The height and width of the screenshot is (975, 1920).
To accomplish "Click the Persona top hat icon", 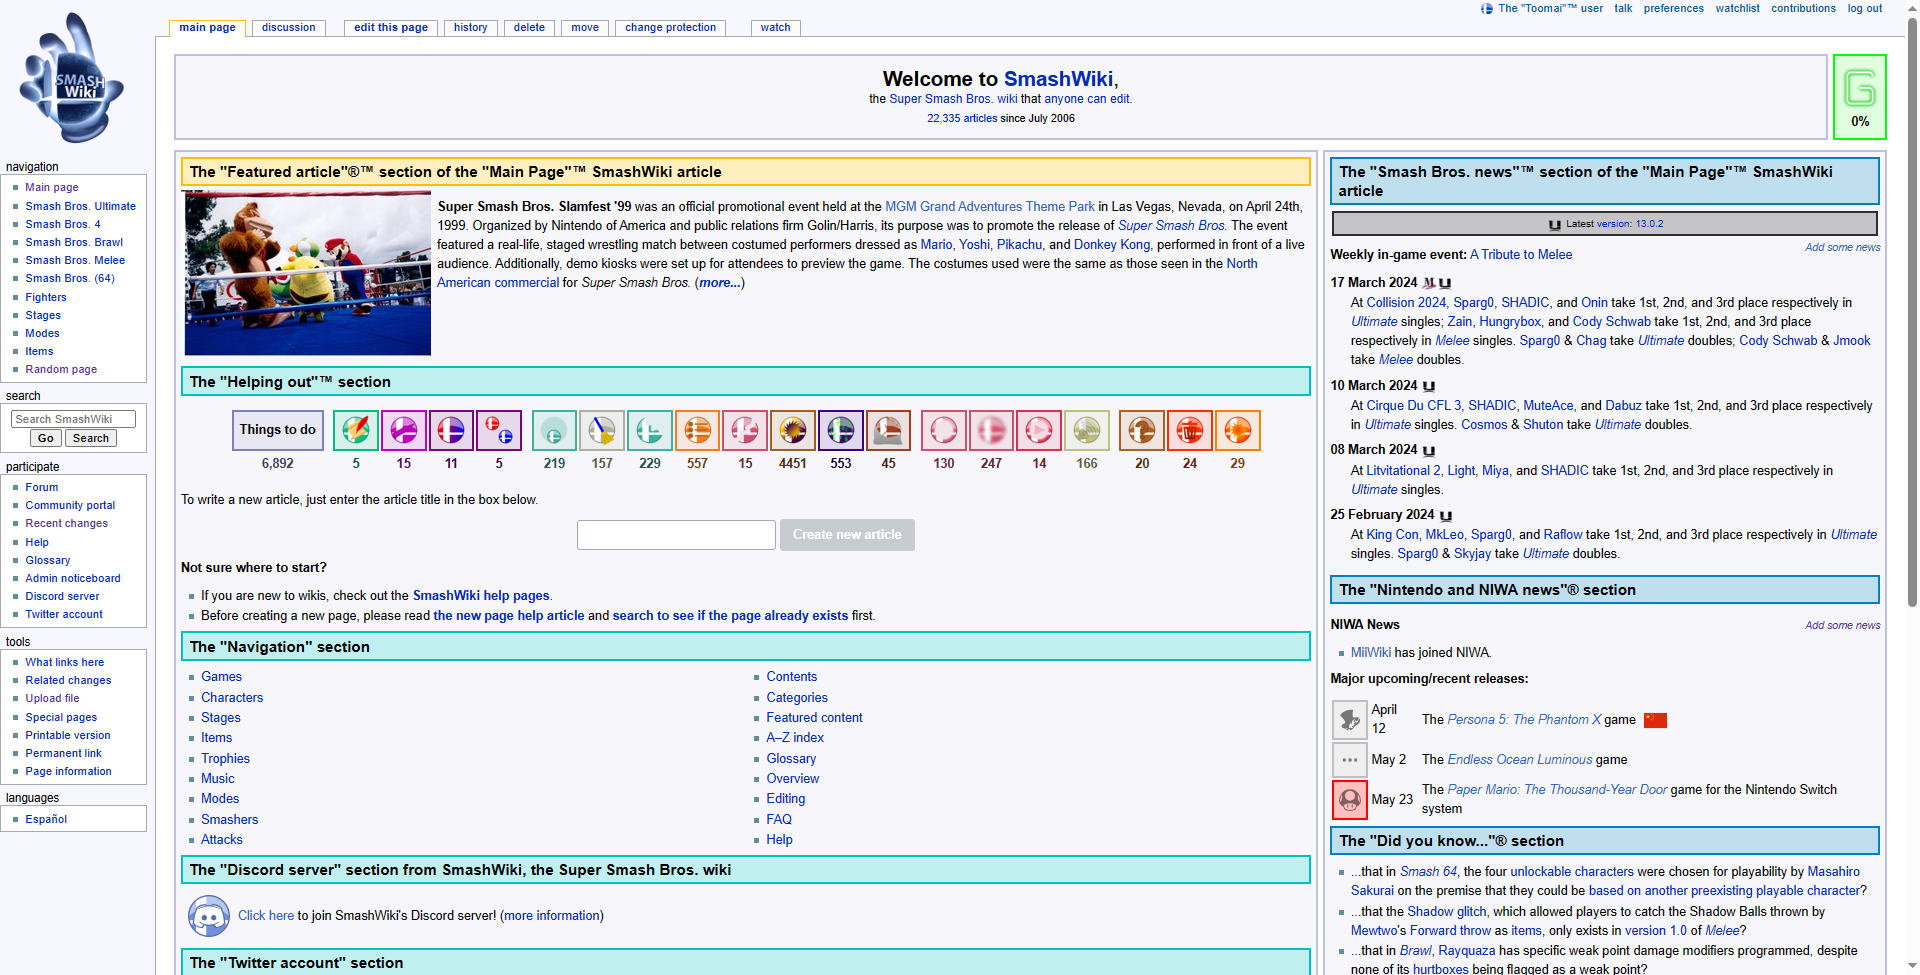I will point(1349,720).
